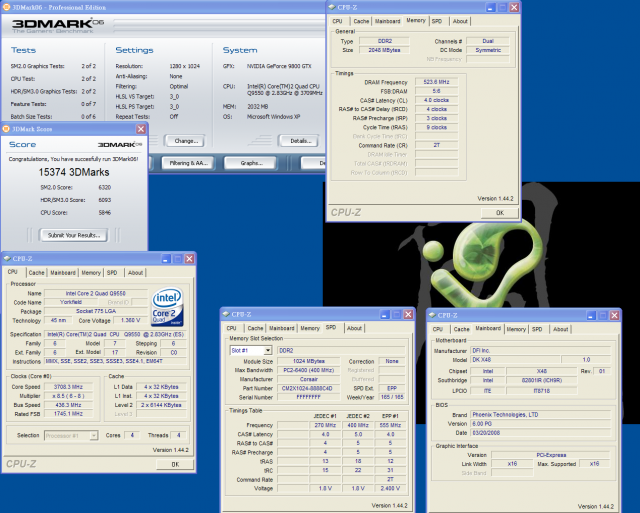Click the DRAM Frequency 523.6 MHz field

pos(436,82)
